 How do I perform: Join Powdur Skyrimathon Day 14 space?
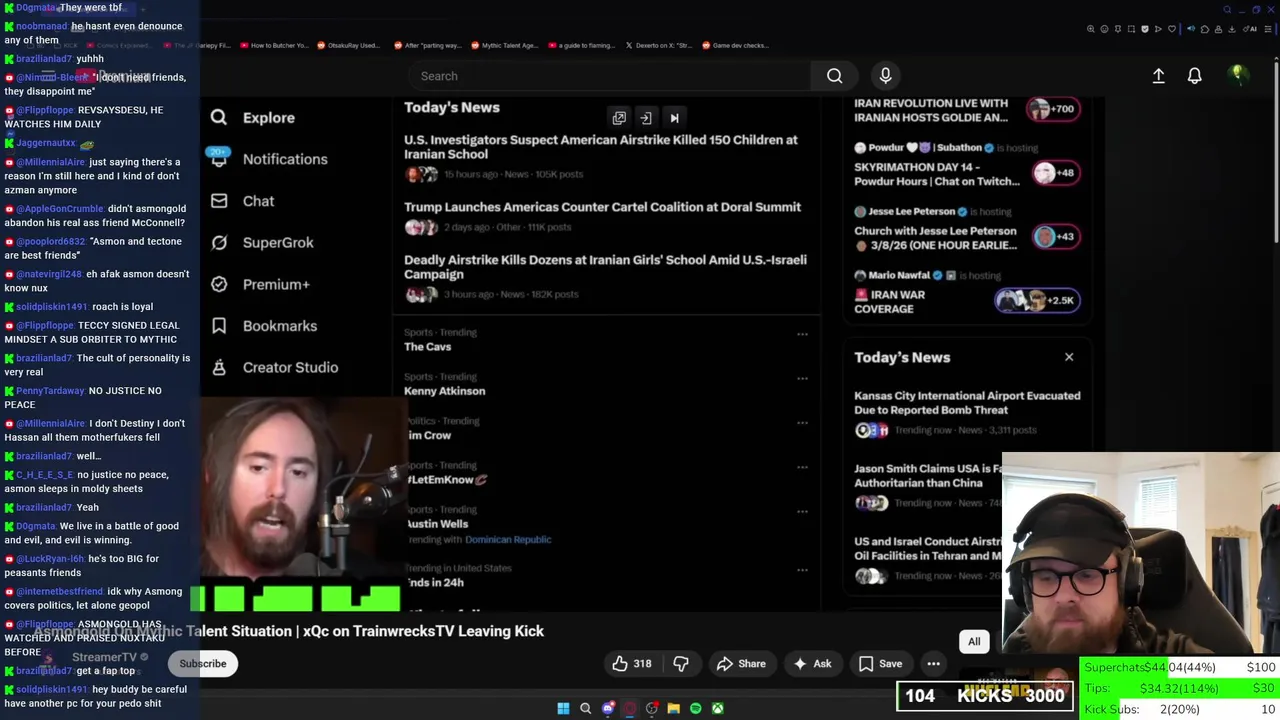point(1056,173)
